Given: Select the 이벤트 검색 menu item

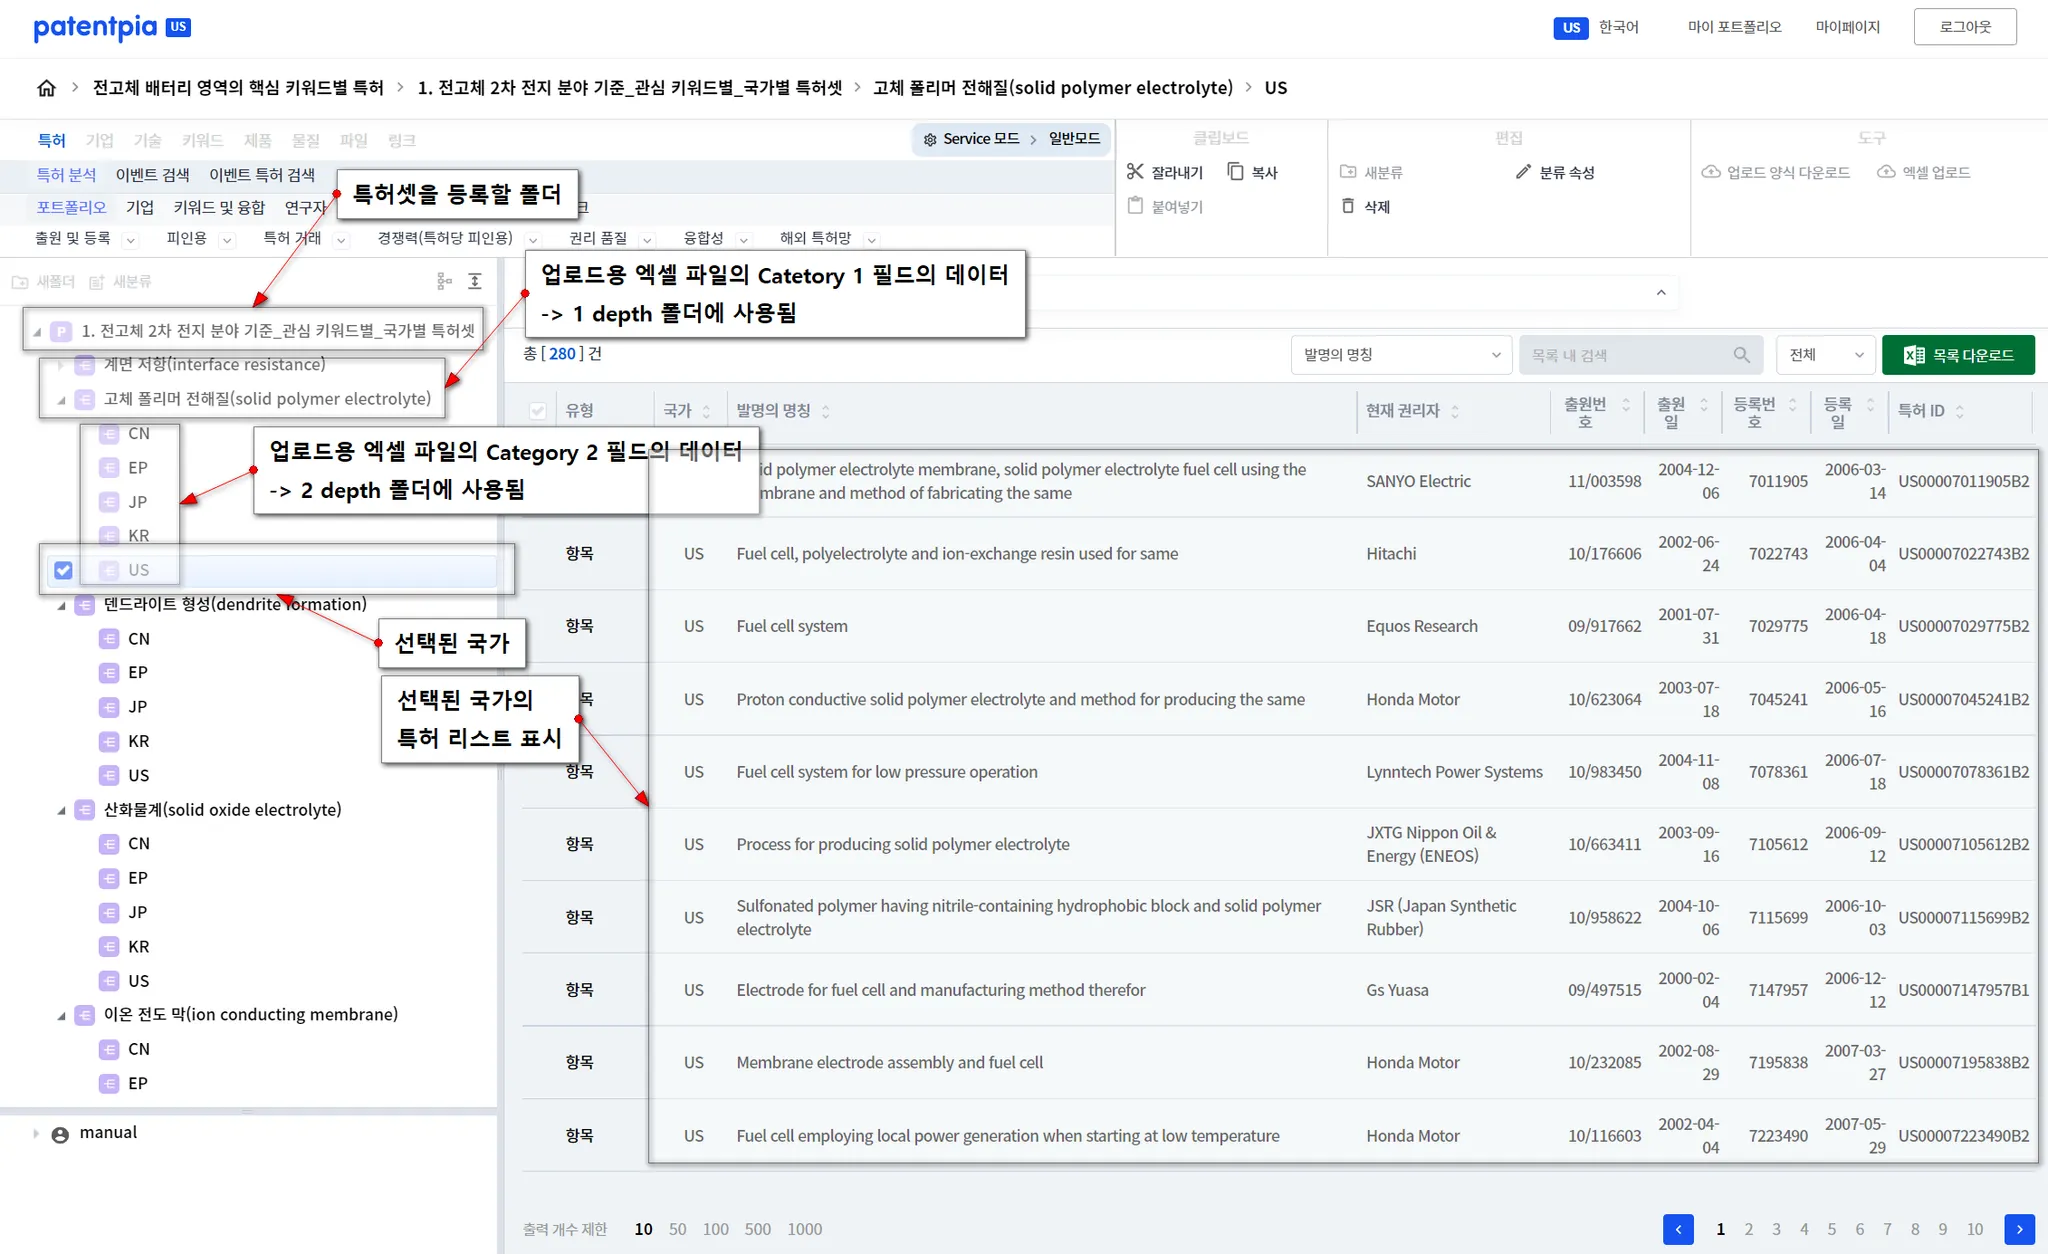Looking at the screenshot, I should coord(152,175).
